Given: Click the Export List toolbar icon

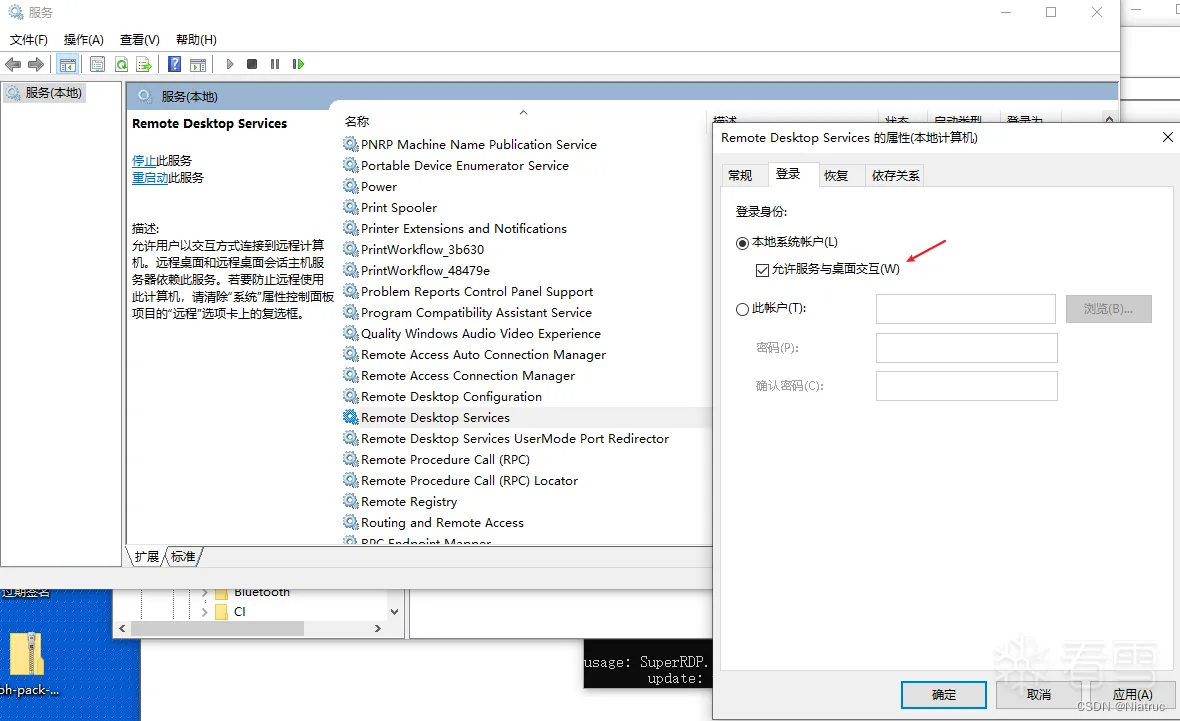Looking at the screenshot, I should tap(144, 65).
